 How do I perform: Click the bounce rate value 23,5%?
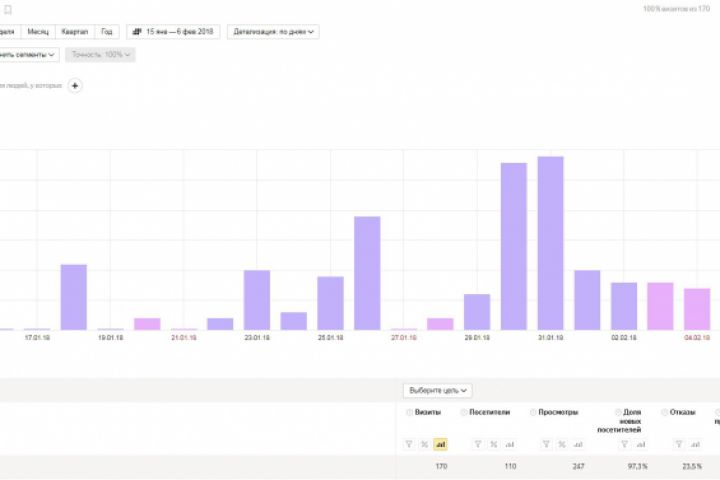click(x=692, y=466)
